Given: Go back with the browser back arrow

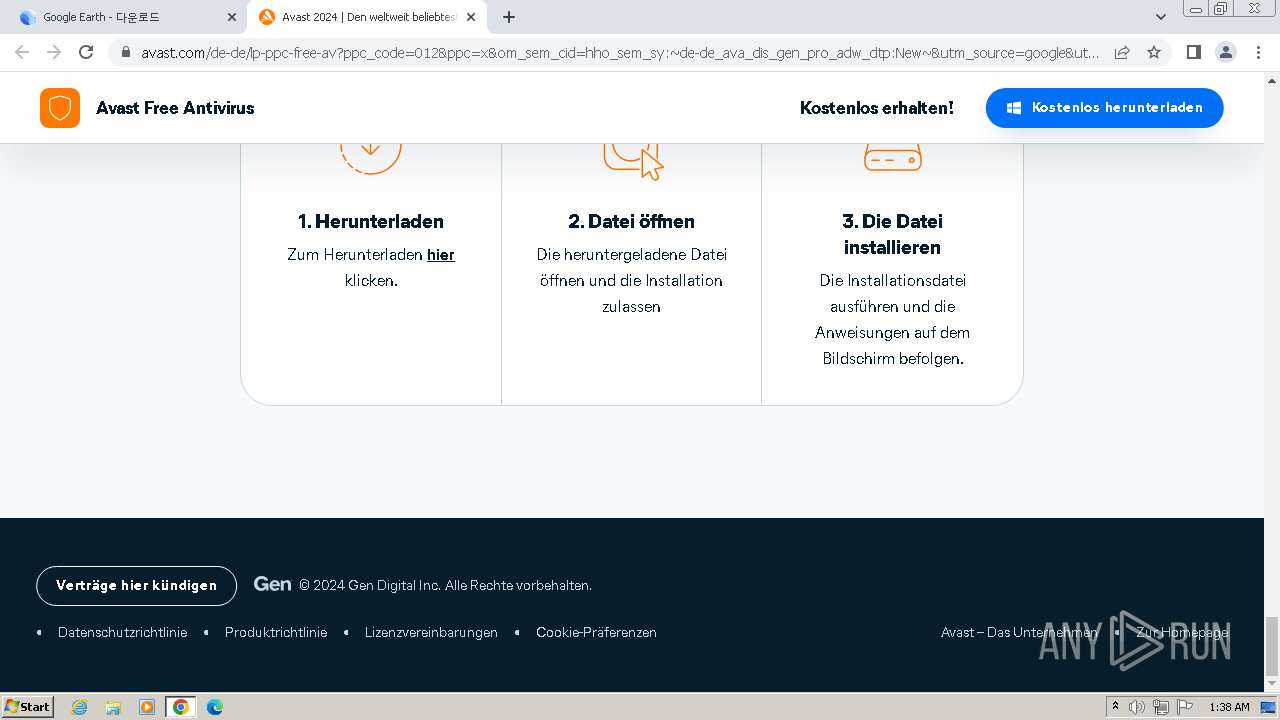Looking at the screenshot, I should point(22,52).
